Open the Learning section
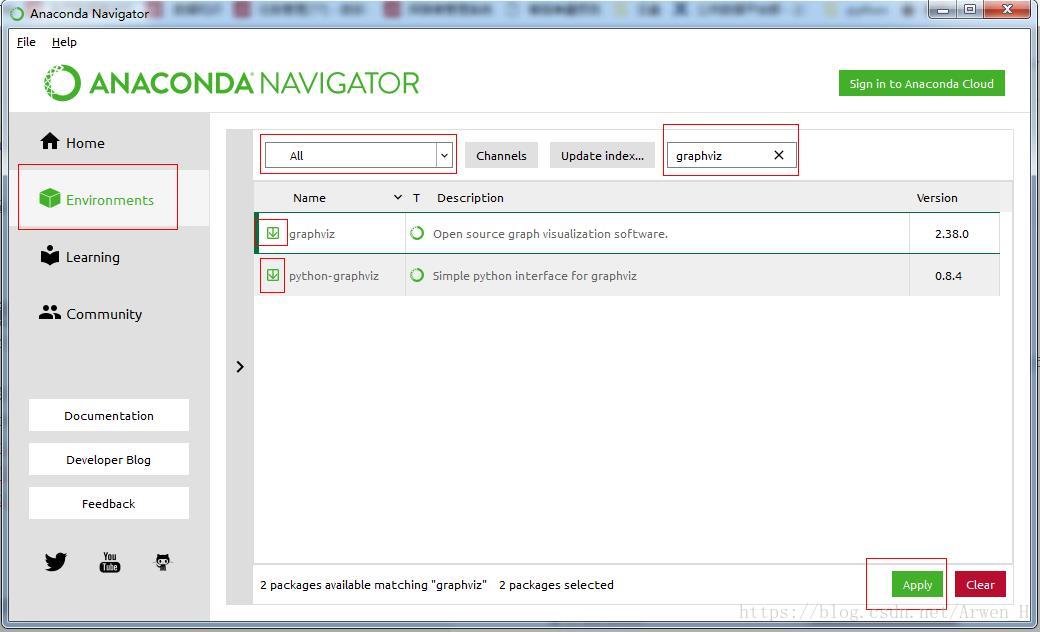 pos(109,257)
